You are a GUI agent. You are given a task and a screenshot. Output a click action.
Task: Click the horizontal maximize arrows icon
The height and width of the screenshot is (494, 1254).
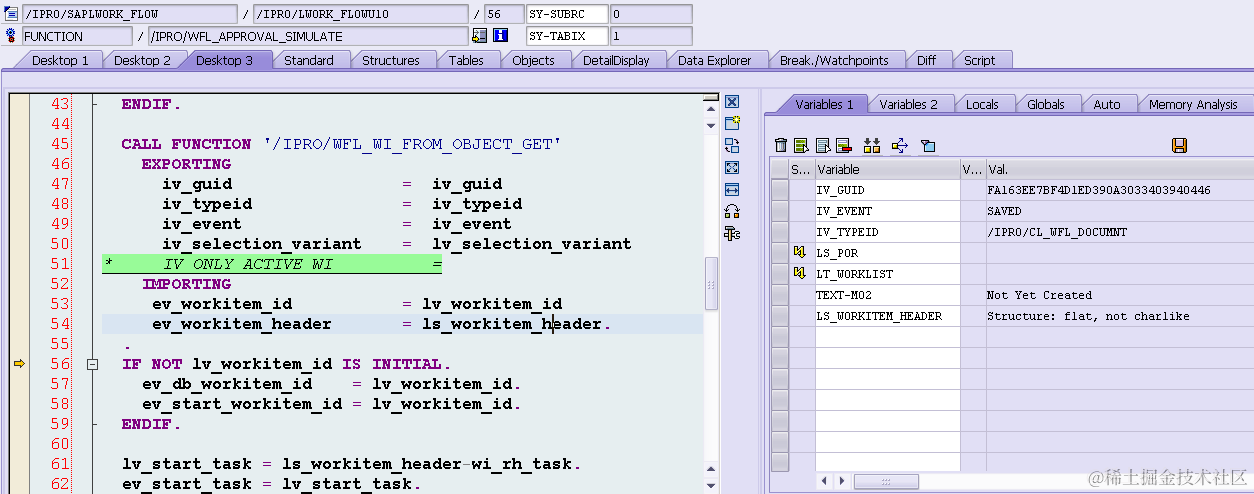coord(731,189)
